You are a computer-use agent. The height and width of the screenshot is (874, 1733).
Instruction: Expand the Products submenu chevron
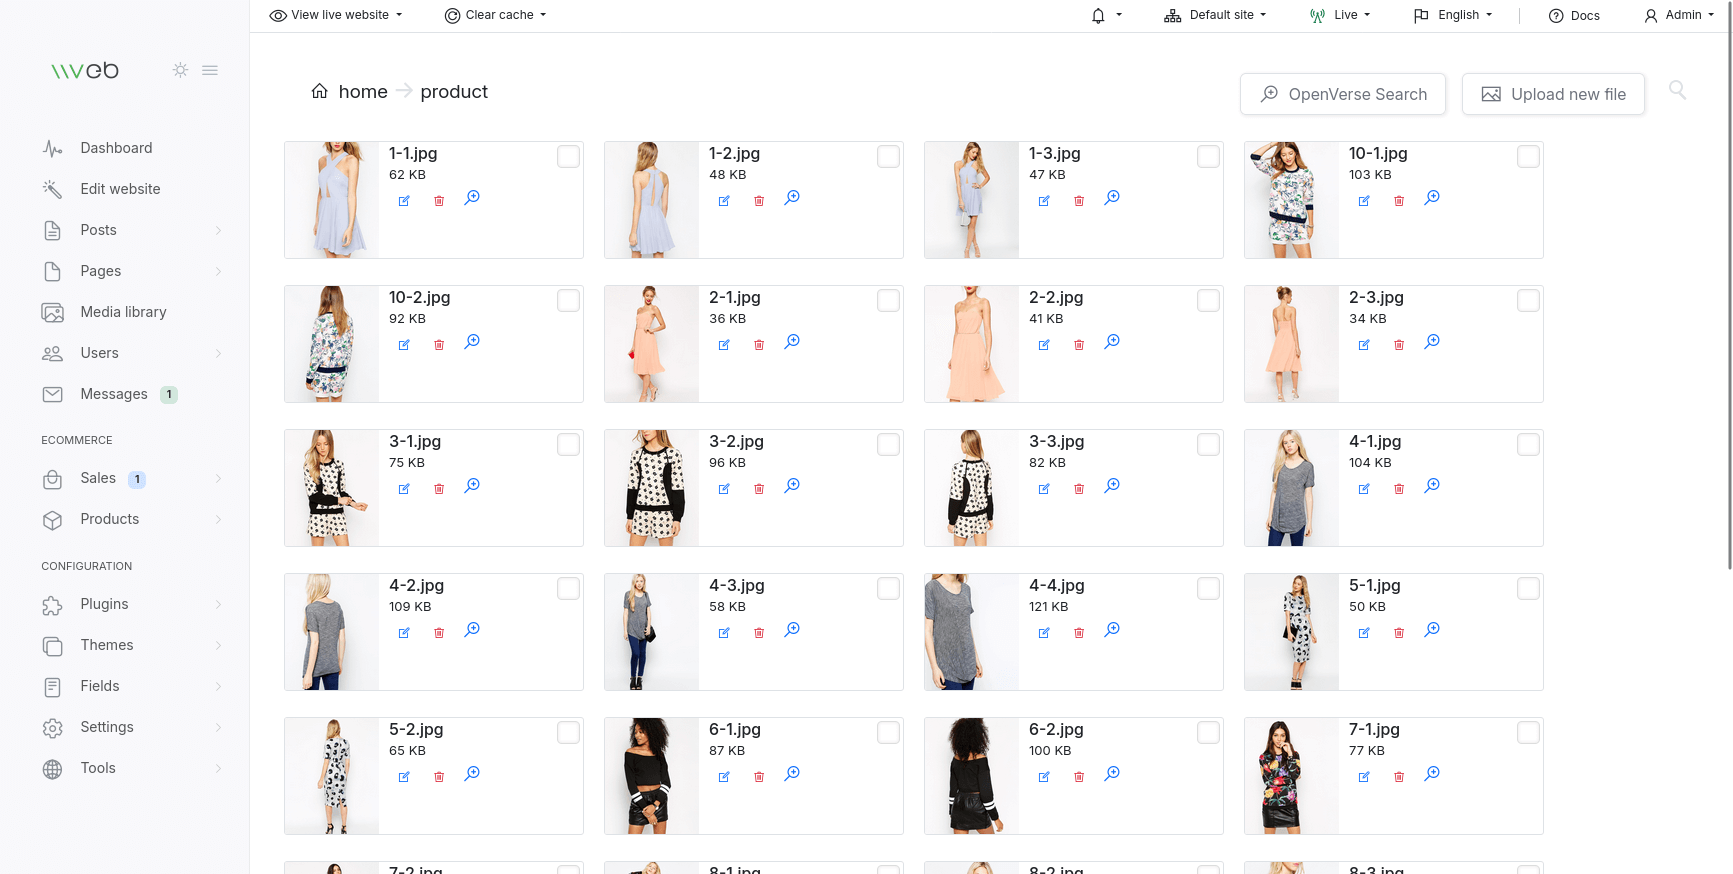click(218, 520)
